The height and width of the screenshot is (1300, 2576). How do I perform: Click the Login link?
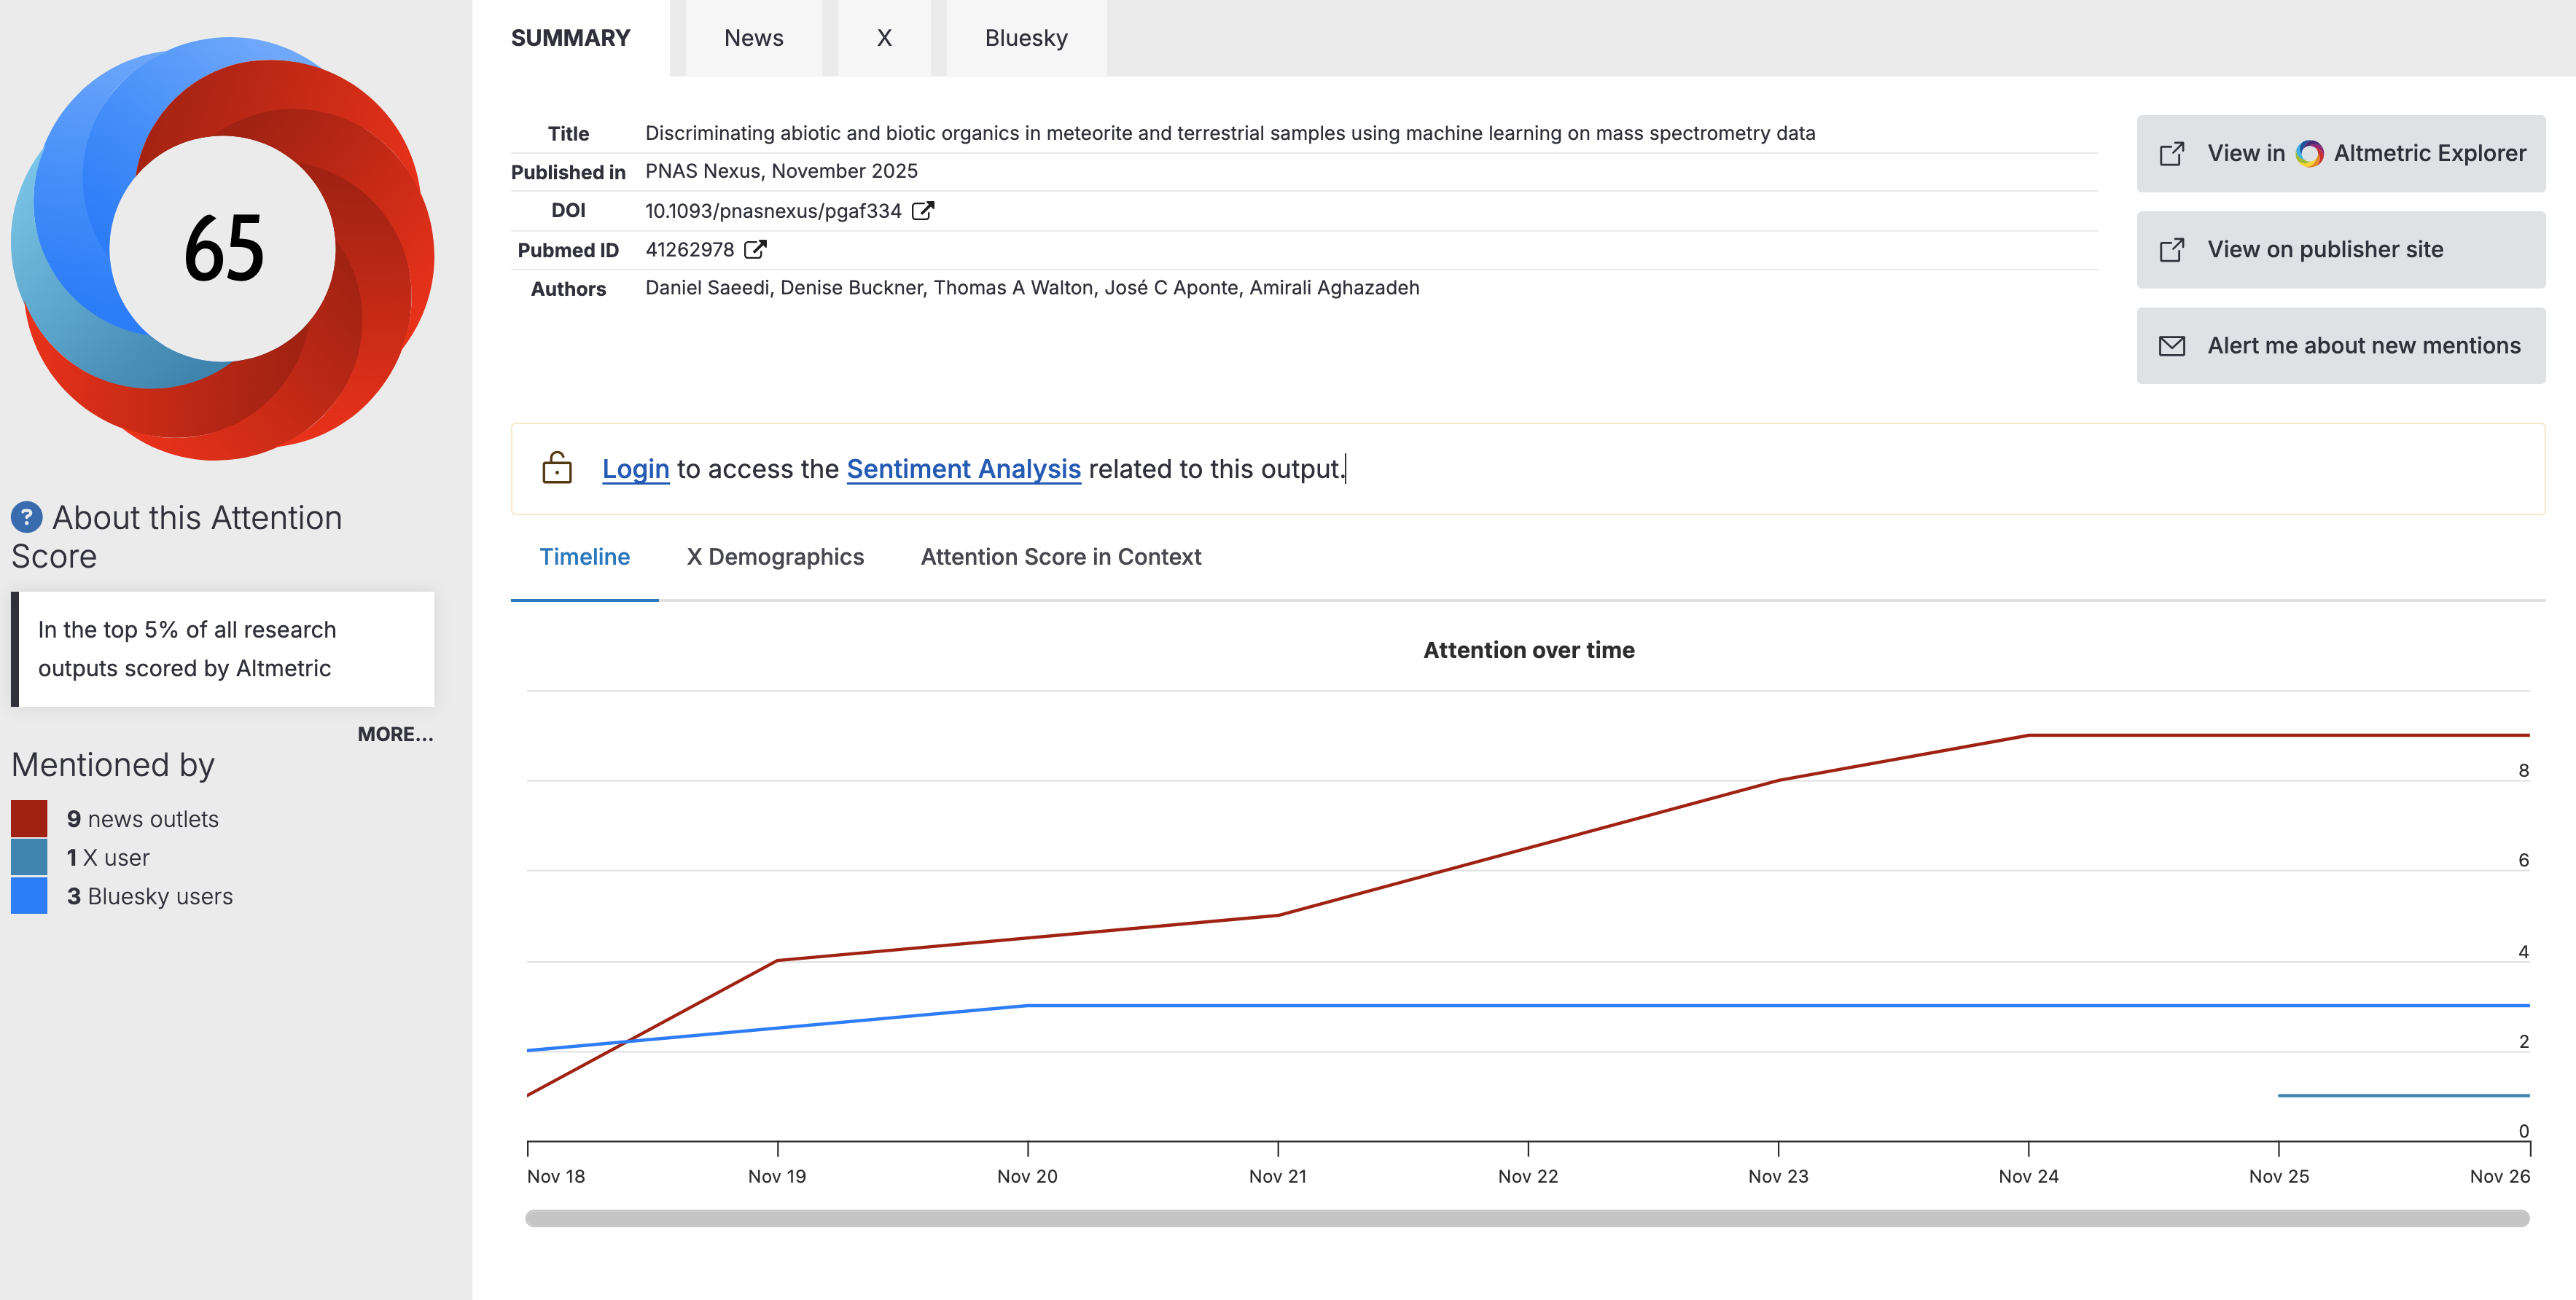point(635,469)
